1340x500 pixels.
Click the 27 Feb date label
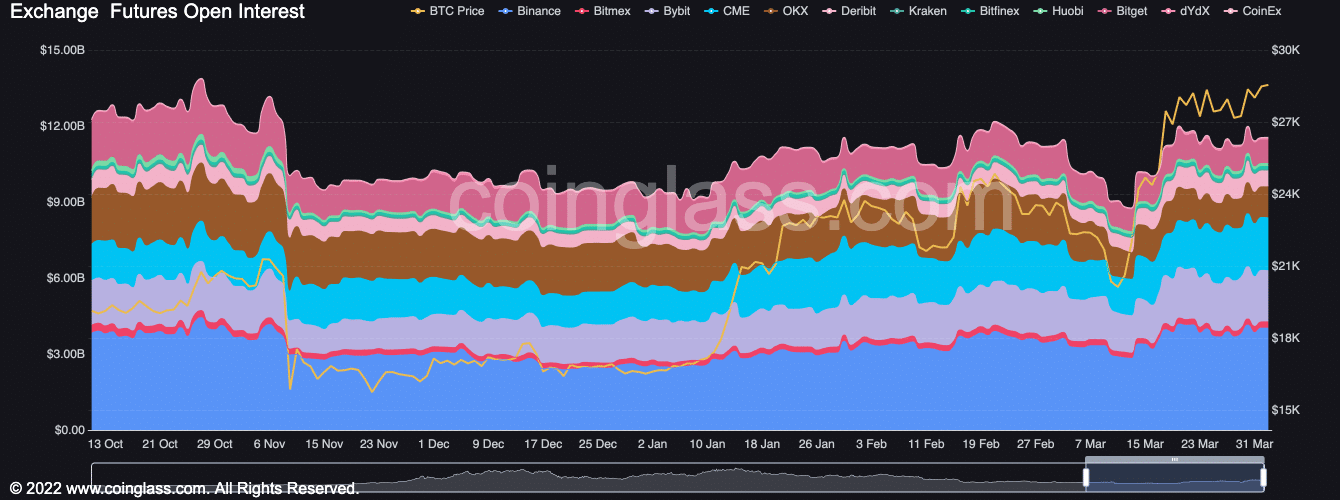1037,444
